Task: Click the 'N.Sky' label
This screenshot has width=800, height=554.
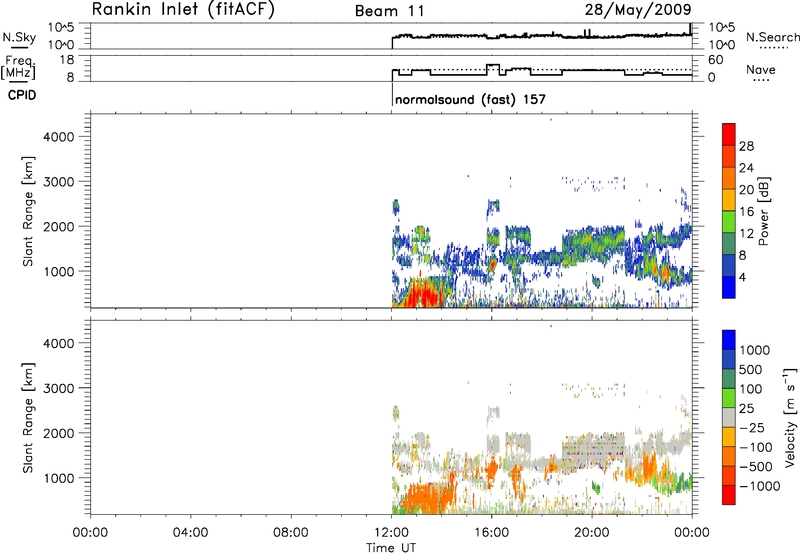Action: pos(19,37)
